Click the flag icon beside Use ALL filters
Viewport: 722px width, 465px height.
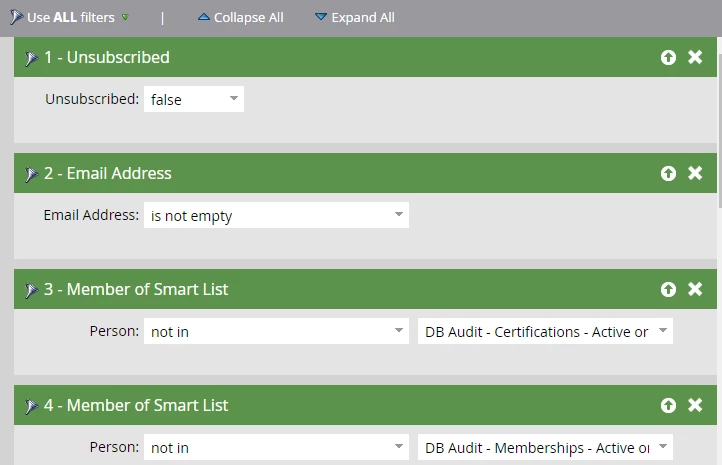(x=16, y=17)
